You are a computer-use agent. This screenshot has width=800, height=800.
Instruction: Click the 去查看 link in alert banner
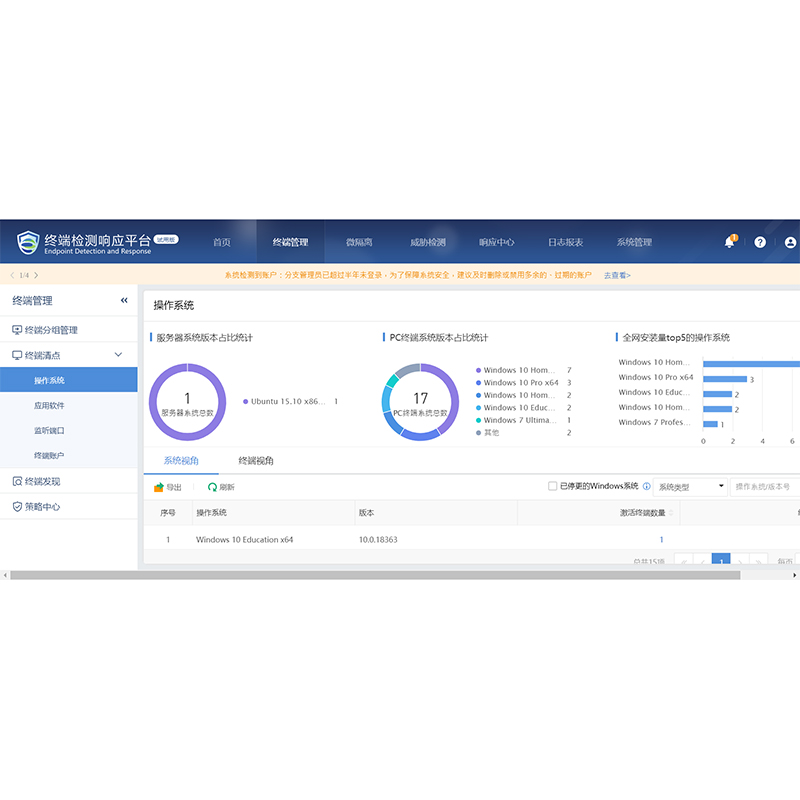[x=617, y=275]
